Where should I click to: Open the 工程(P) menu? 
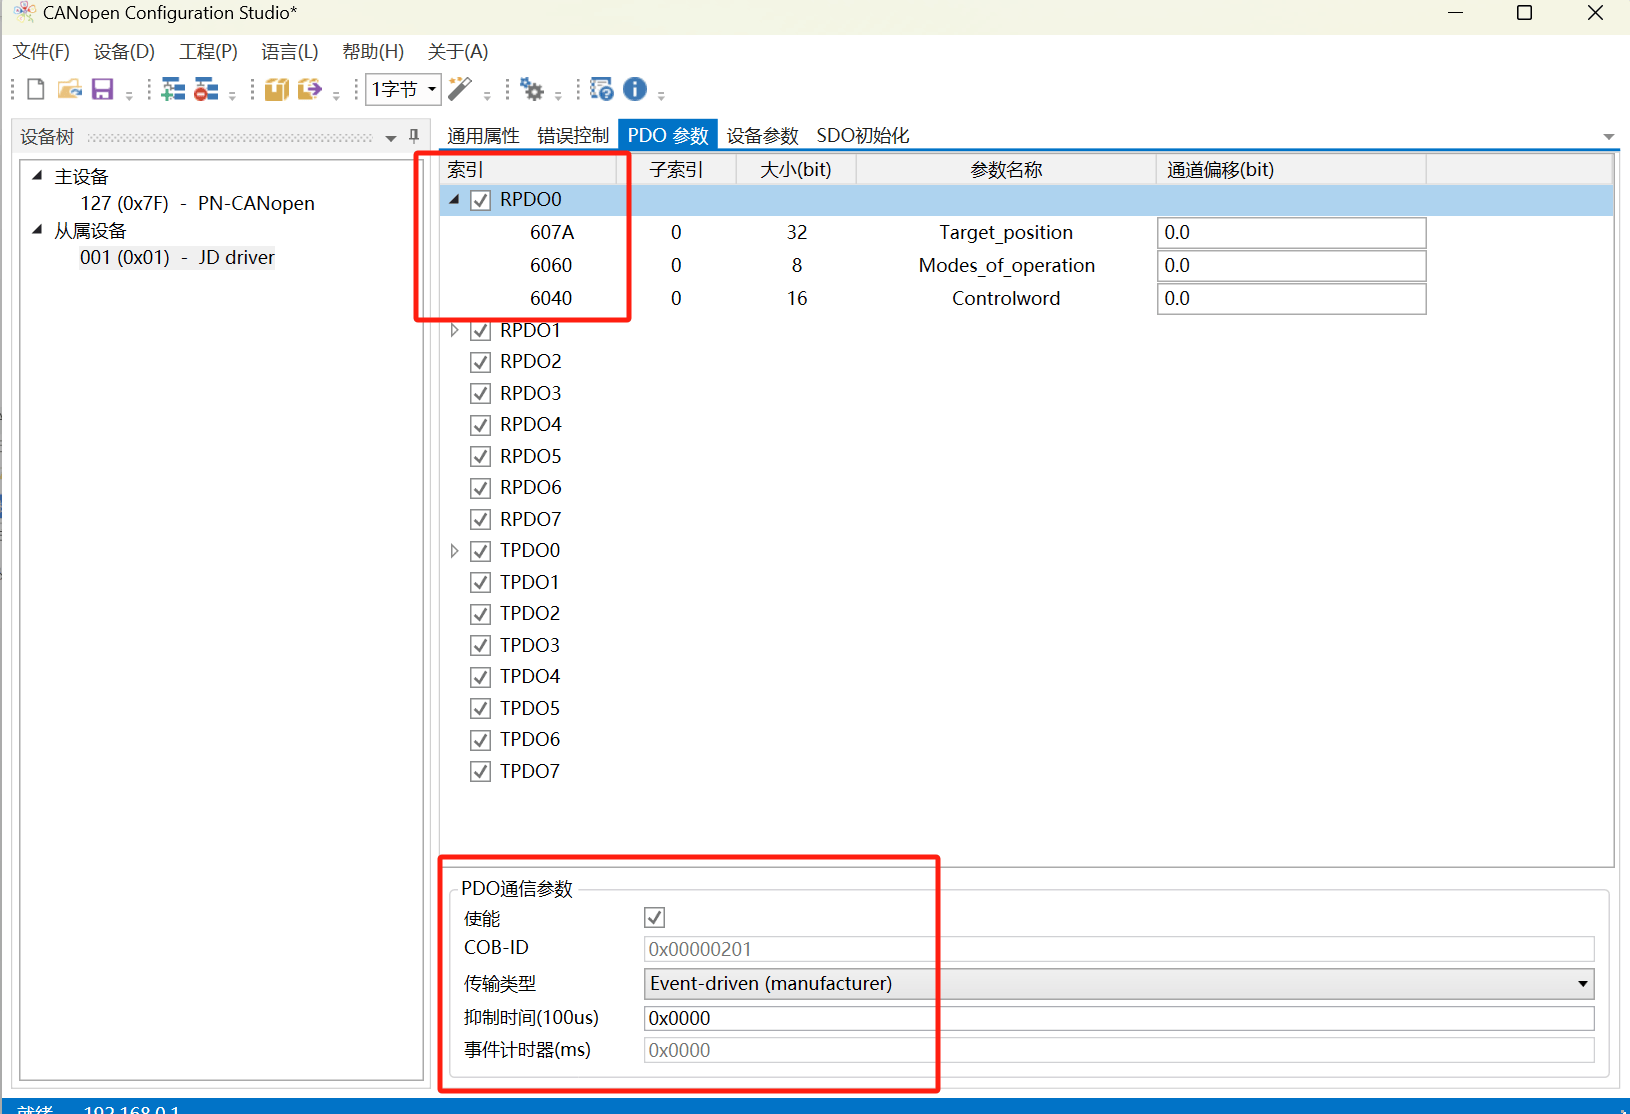(x=208, y=52)
